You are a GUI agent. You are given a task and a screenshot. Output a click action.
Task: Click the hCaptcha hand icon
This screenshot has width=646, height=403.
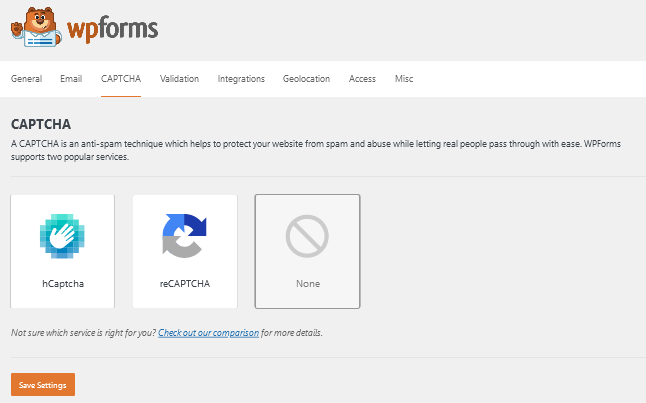[62, 236]
